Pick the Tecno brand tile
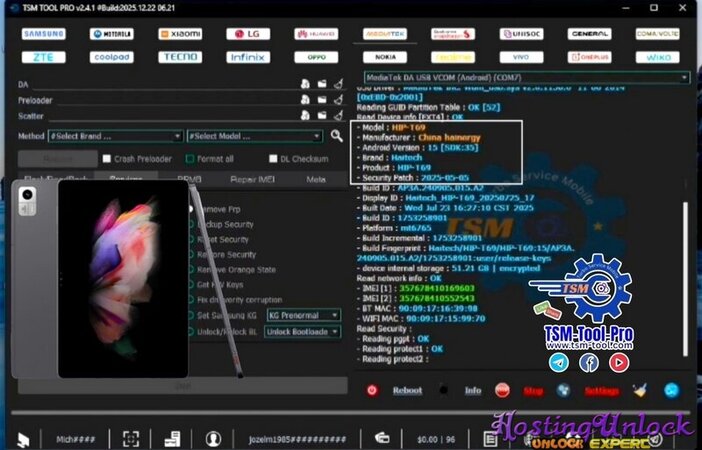The image size is (702, 450). [178, 57]
